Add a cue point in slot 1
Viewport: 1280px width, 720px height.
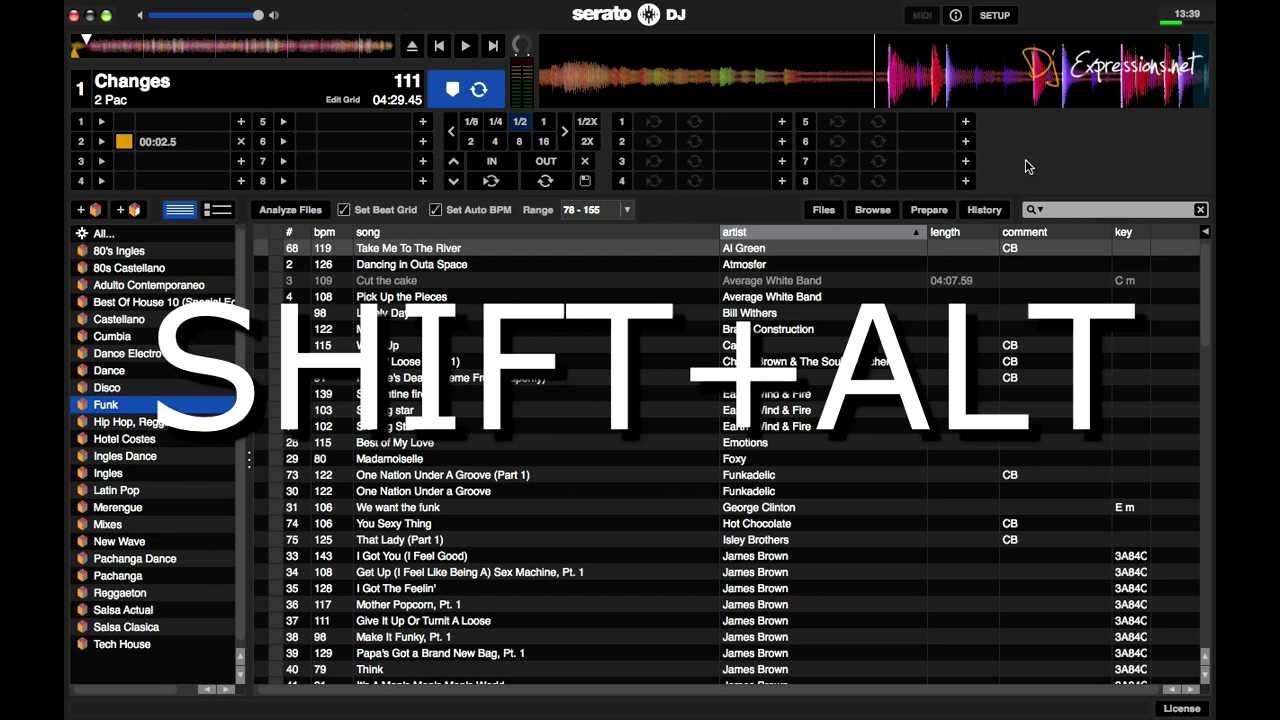(x=241, y=122)
